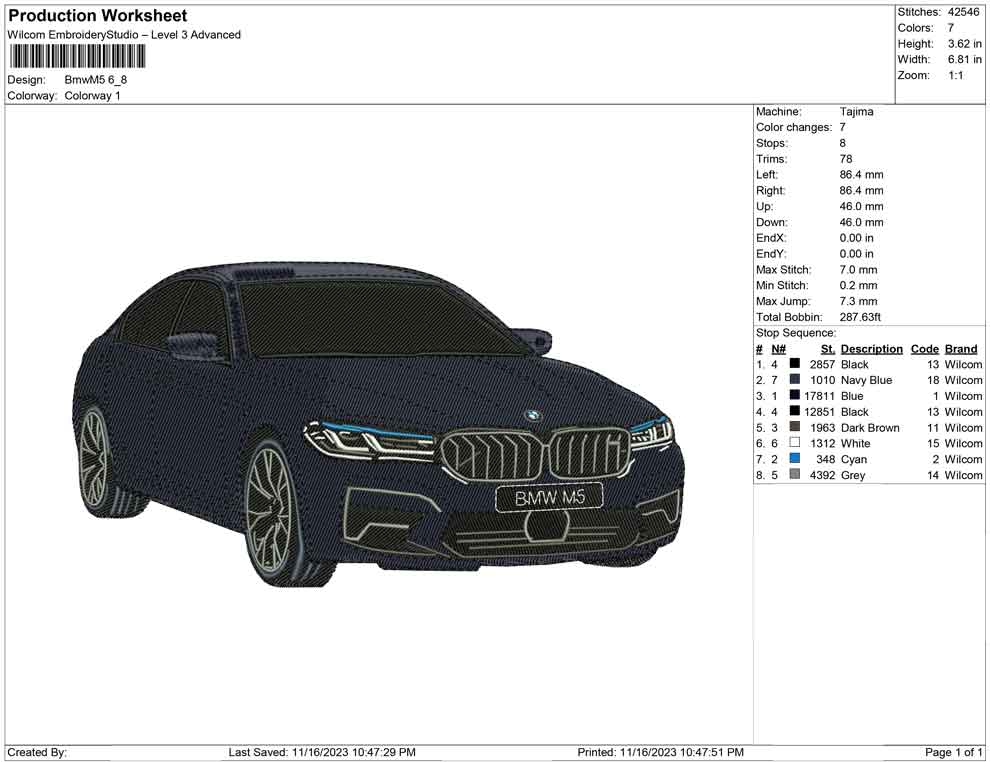Click the BMW M5 car embroidery preview

(x=379, y=423)
